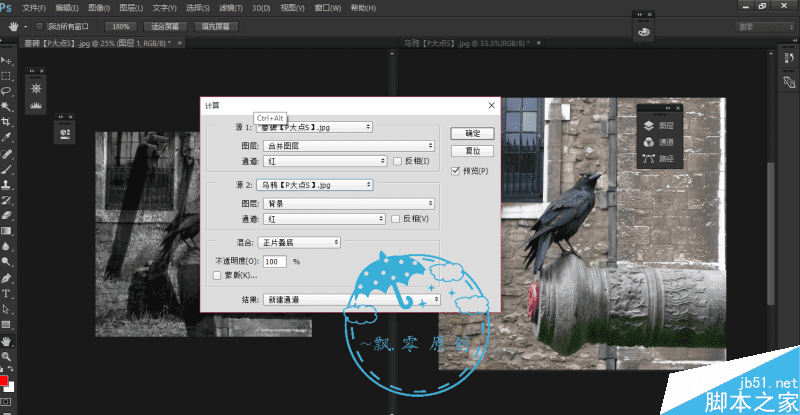800x415 pixels.
Task: Select the Rectangle shape tool
Action: click(x=6, y=325)
